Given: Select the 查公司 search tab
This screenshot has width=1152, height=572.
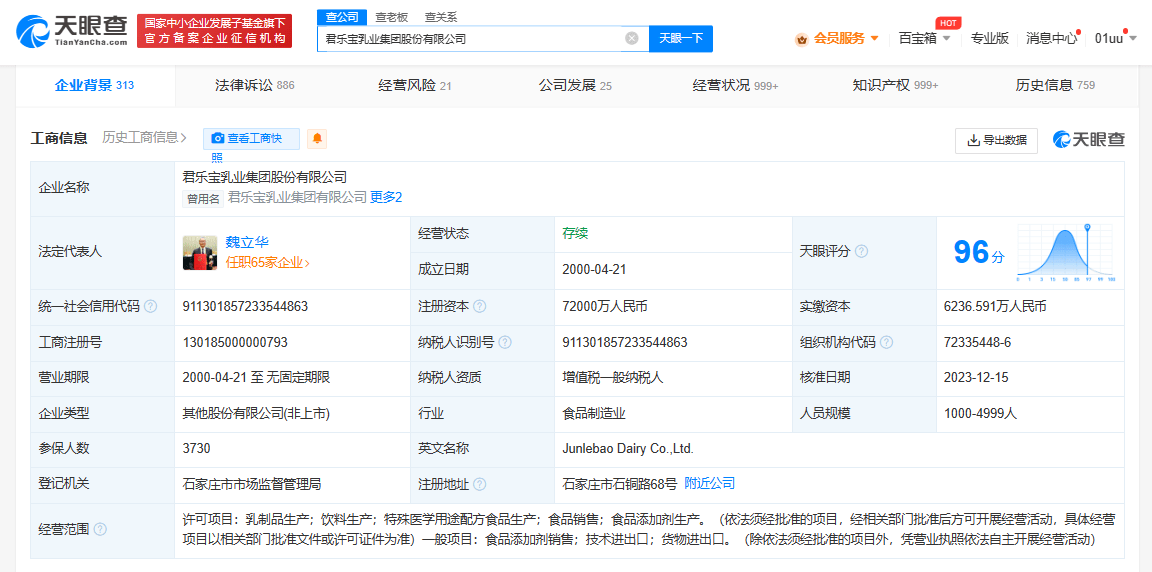Looking at the screenshot, I should point(342,17).
